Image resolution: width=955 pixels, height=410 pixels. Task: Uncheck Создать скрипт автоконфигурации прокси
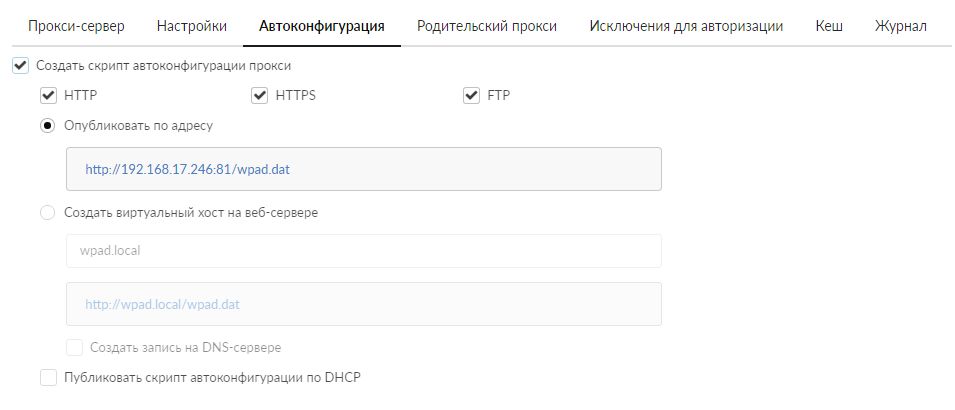coord(21,66)
